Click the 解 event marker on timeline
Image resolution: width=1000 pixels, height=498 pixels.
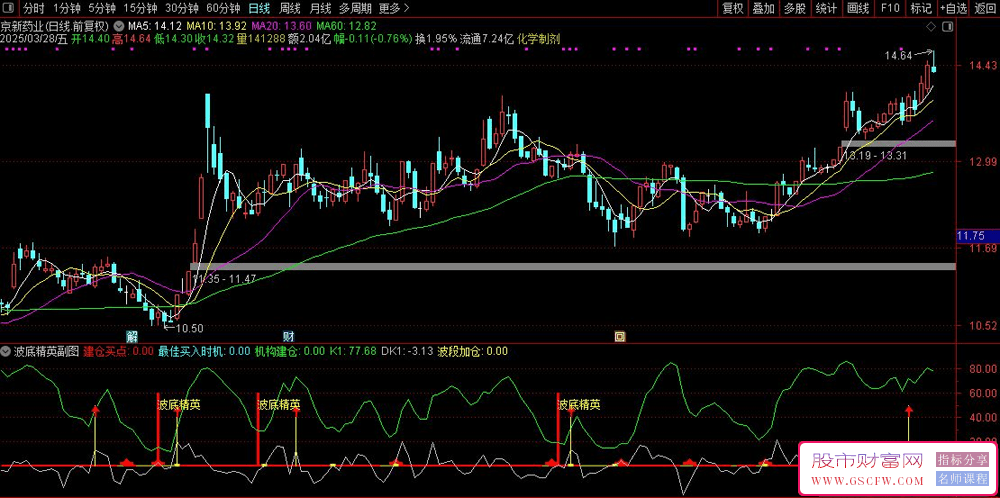[131, 335]
